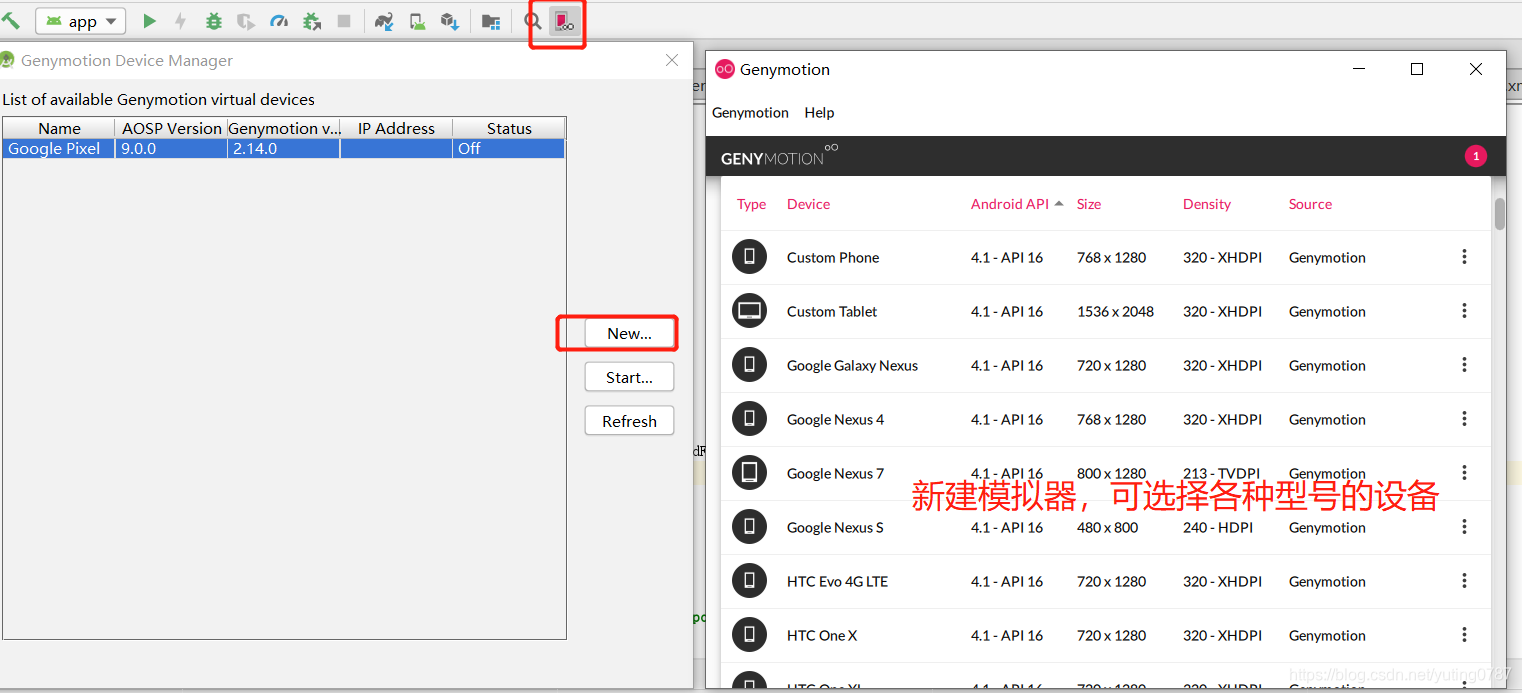Click the Start... button
This screenshot has height=693, width=1522.
[x=629, y=377]
